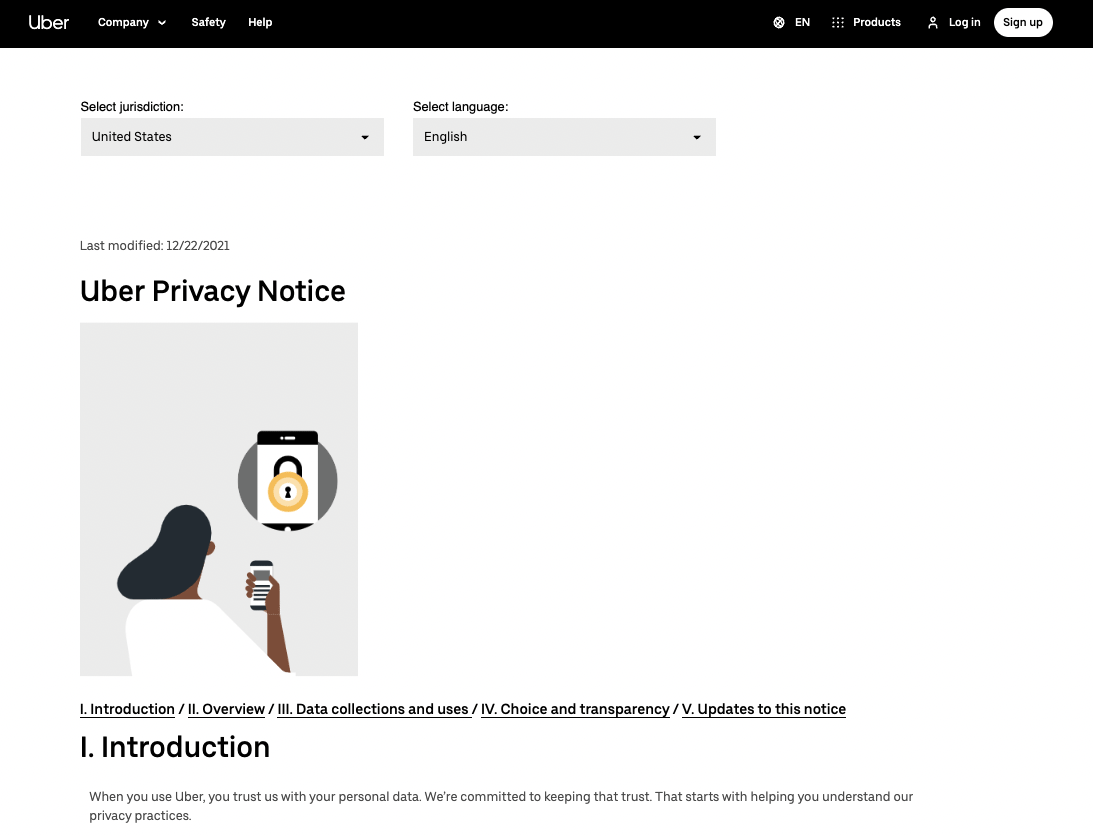Go to IV. Choice and transparency
1093x836 pixels.
(x=575, y=709)
